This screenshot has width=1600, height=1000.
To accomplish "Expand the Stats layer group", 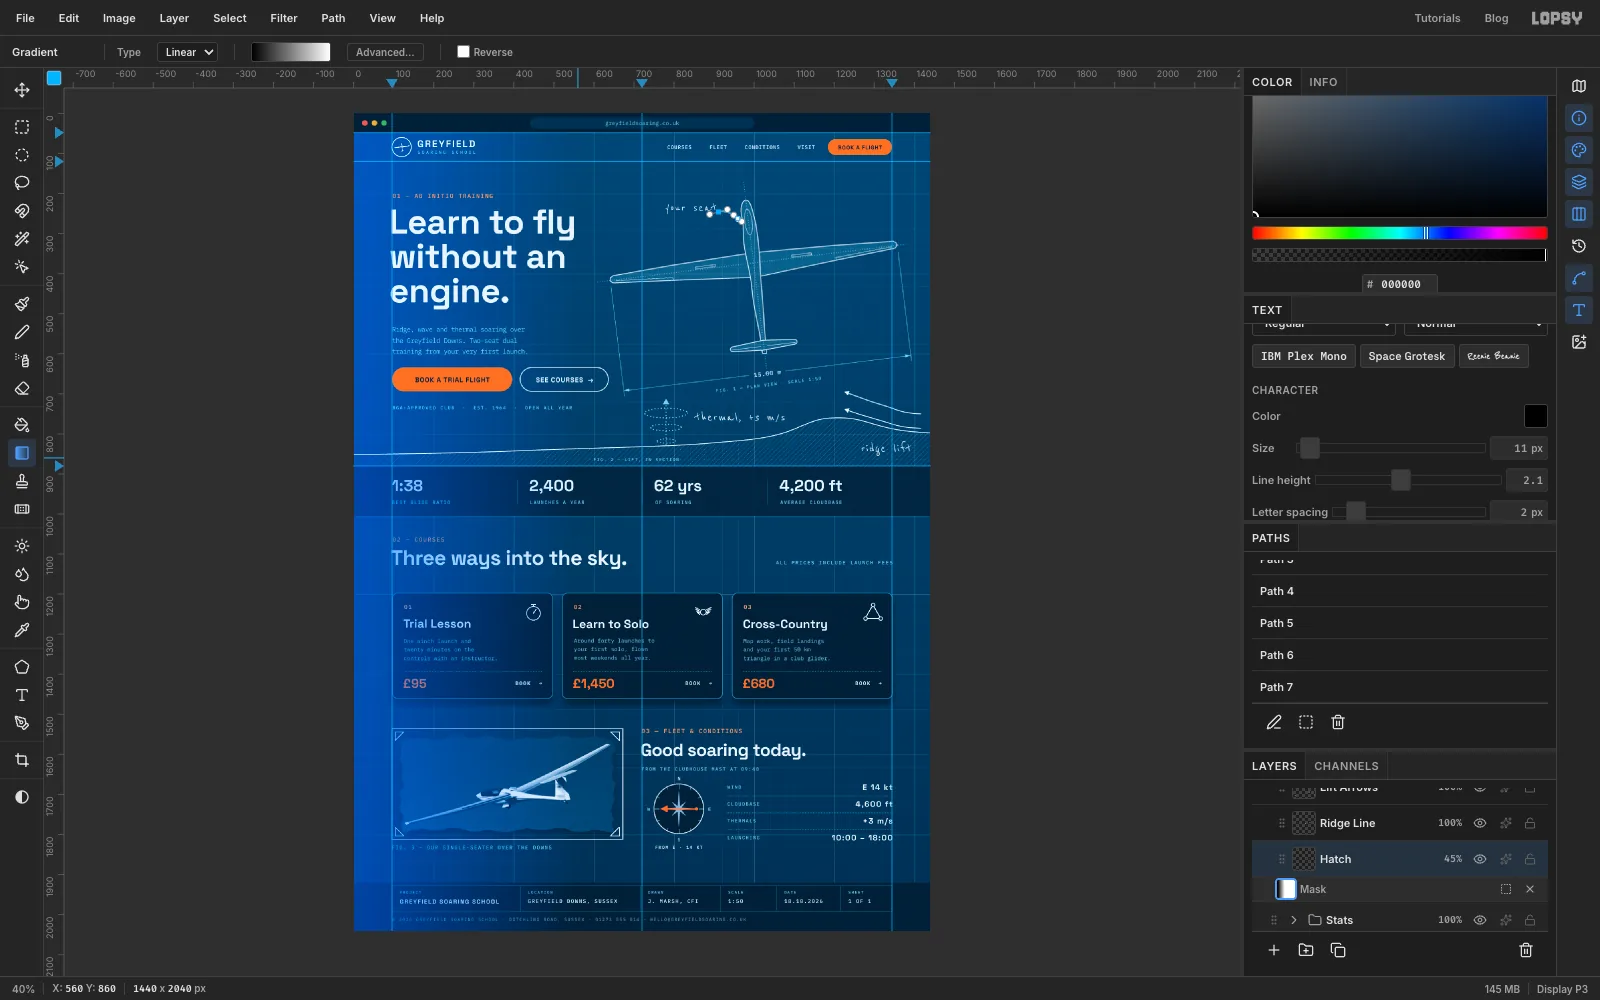I will click(x=1293, y=920).
